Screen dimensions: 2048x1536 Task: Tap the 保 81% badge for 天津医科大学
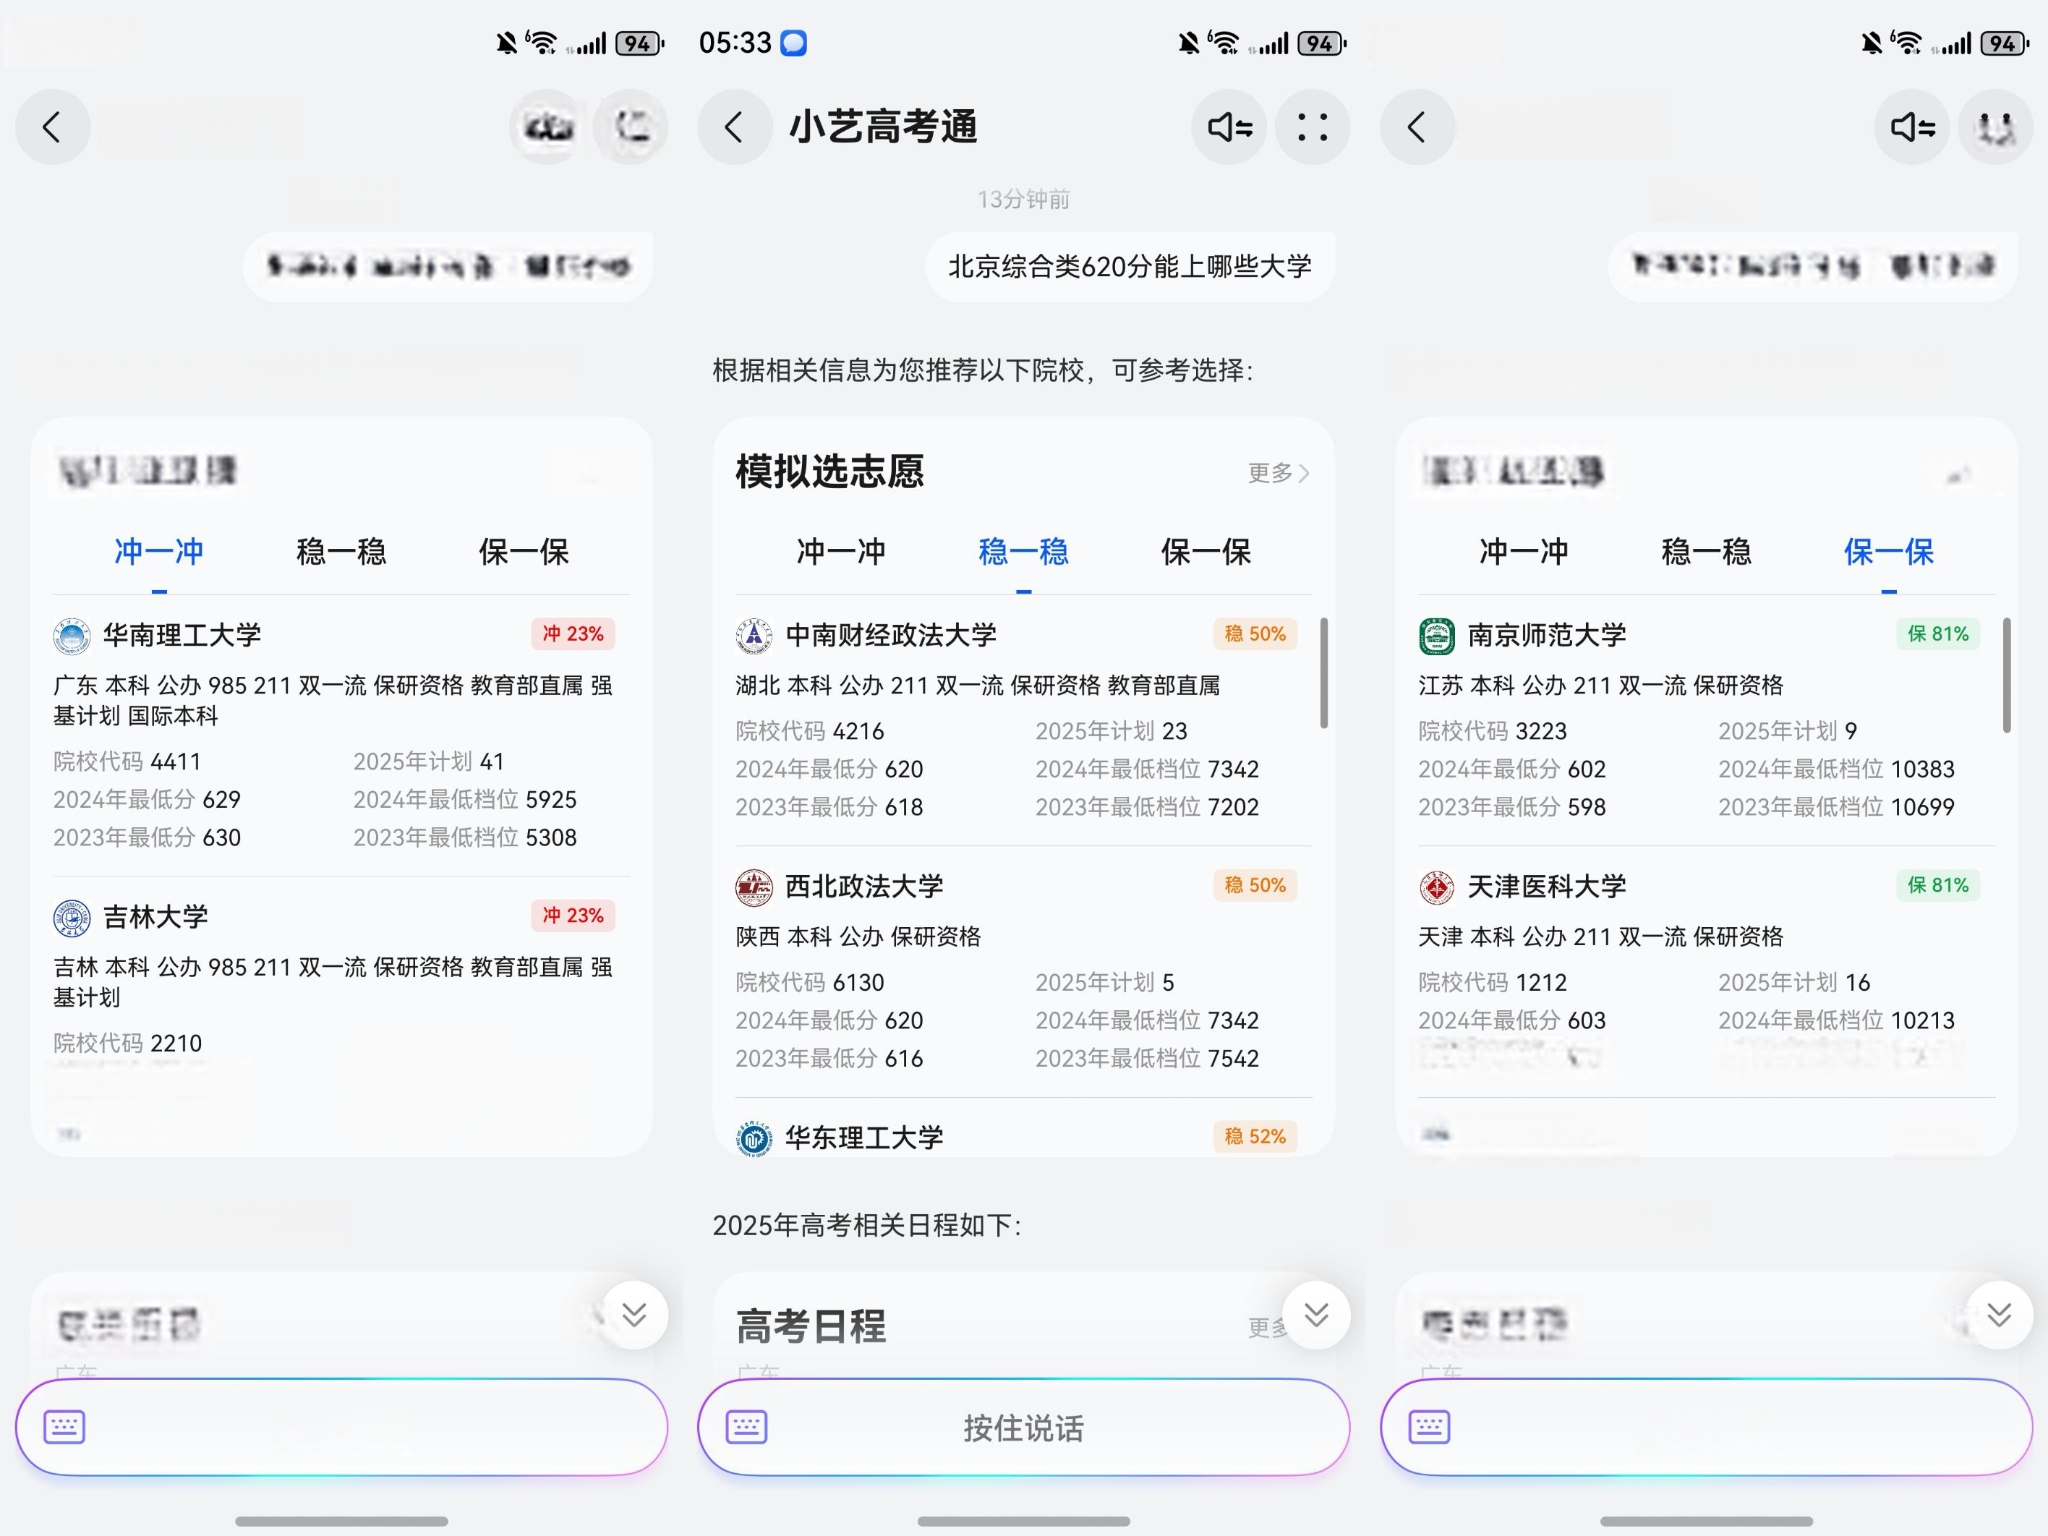1938,885
